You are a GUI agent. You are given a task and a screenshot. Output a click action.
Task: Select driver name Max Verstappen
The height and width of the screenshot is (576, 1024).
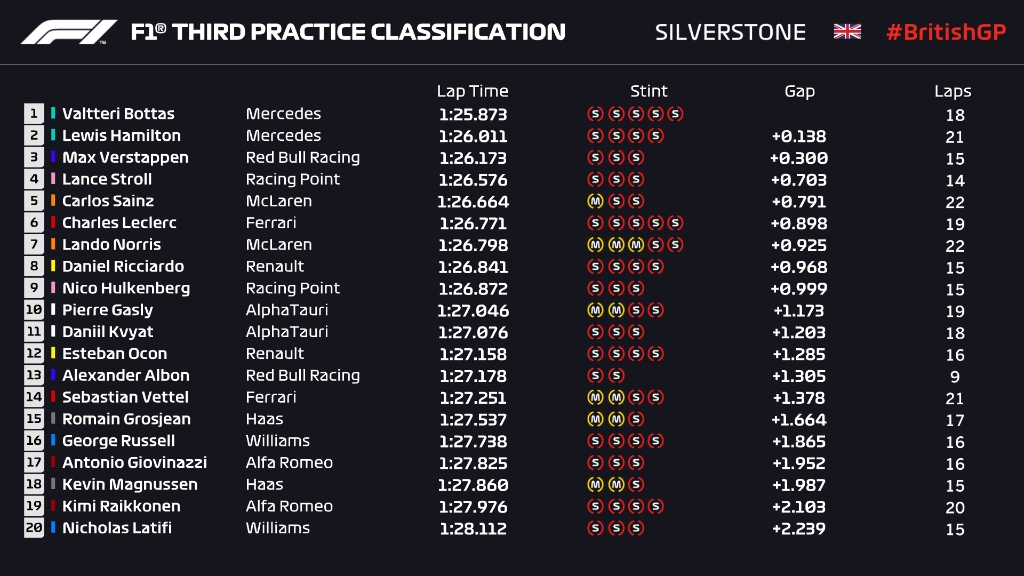[125, 158]
